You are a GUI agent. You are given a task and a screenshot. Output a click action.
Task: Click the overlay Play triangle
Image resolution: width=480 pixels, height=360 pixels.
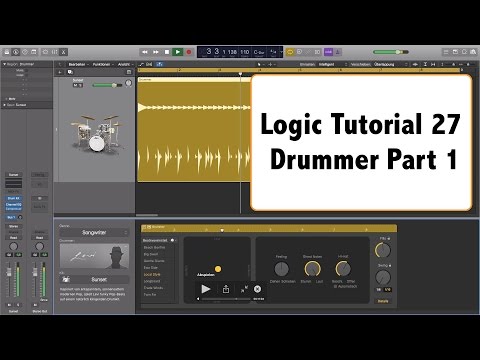[206, 289]
